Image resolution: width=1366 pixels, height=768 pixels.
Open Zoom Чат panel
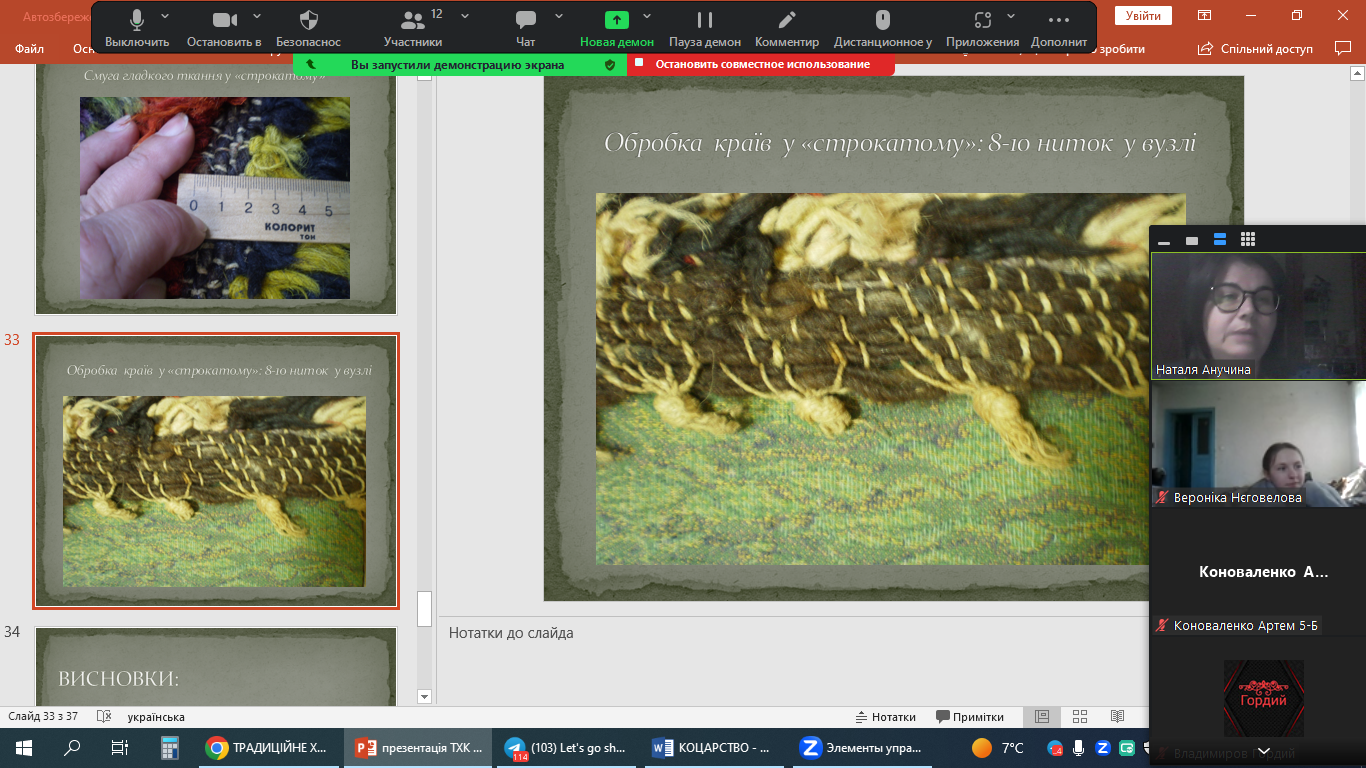coord(526,29)
